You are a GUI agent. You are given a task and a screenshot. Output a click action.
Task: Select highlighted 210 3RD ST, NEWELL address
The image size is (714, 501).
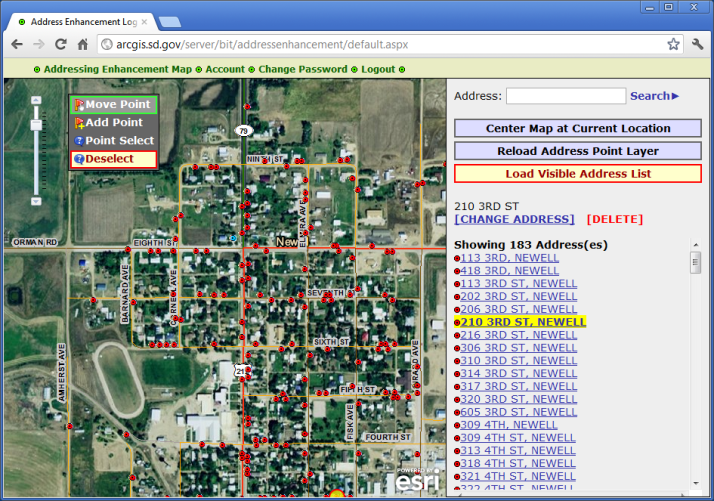point(523,322)
